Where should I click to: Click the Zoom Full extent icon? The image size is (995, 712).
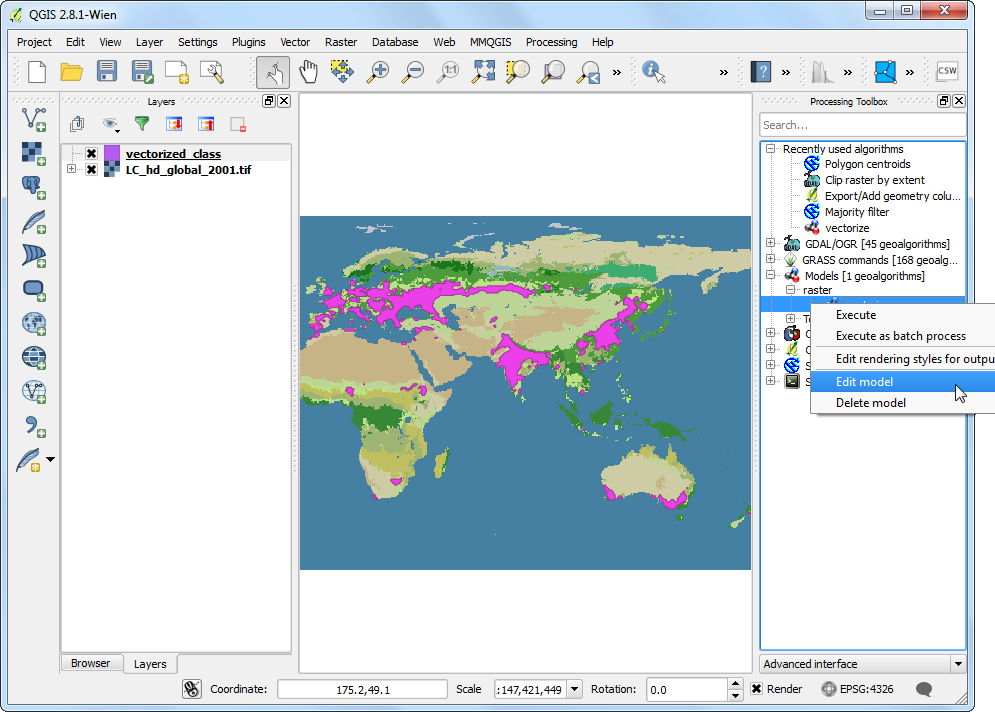click(x=484, y=71)
